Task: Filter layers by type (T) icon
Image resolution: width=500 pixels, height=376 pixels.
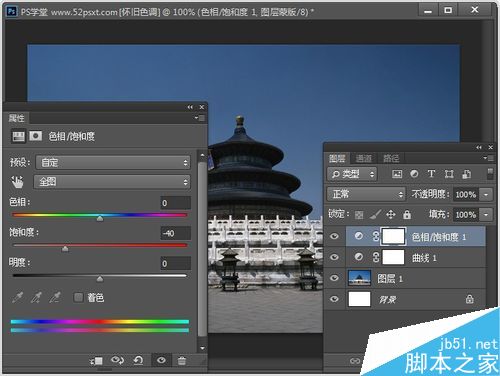Action: 431,174
